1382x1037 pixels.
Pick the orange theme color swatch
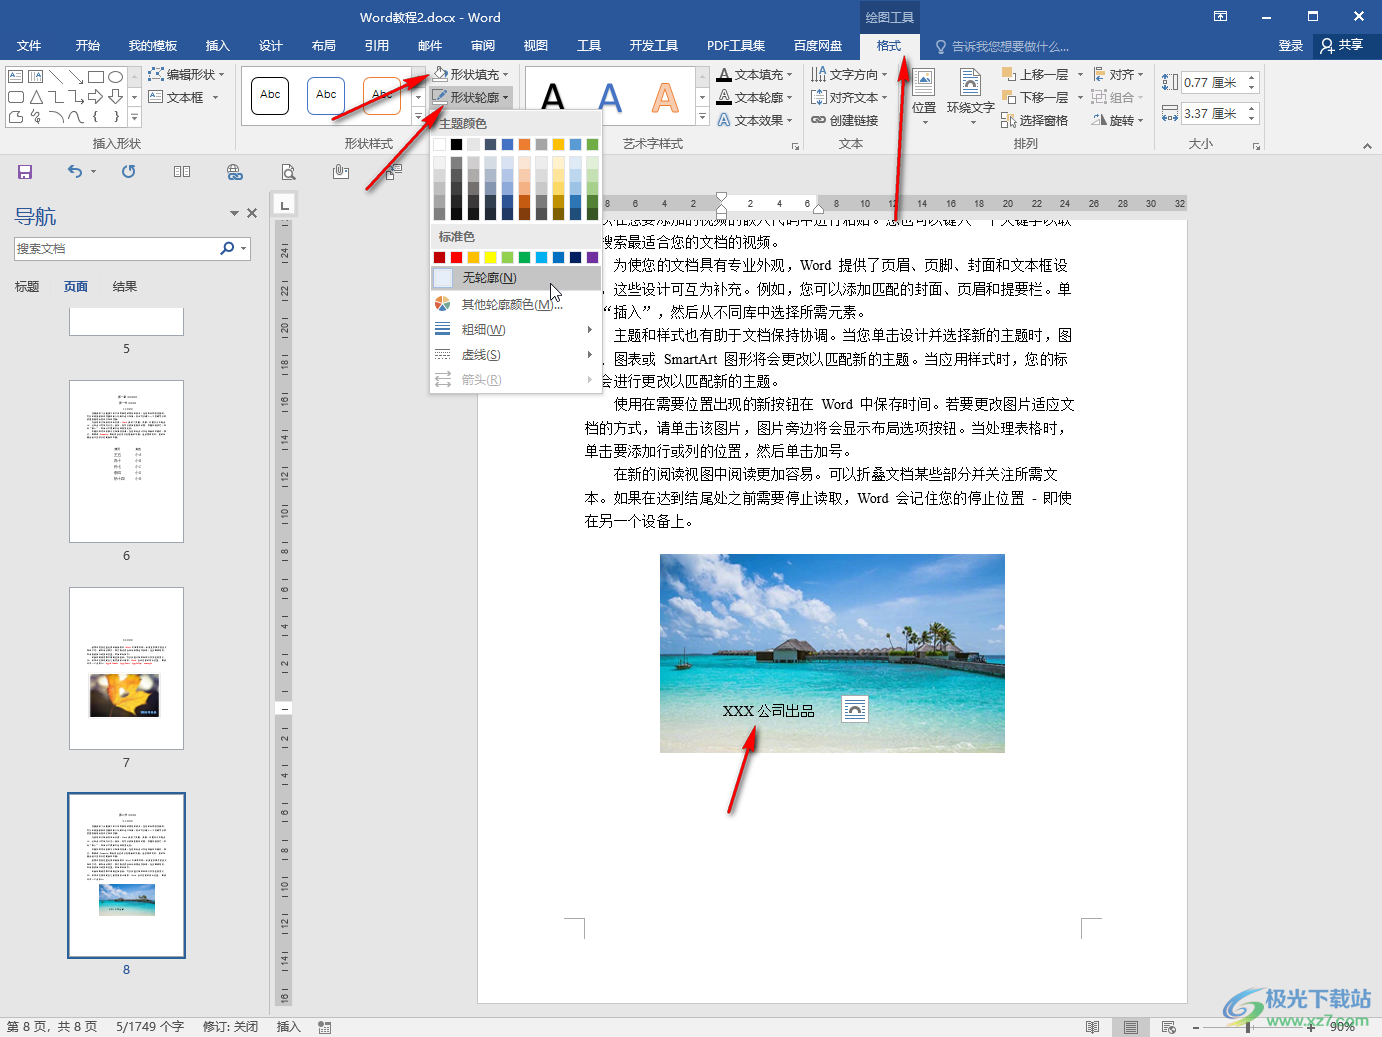coord(524,145)
